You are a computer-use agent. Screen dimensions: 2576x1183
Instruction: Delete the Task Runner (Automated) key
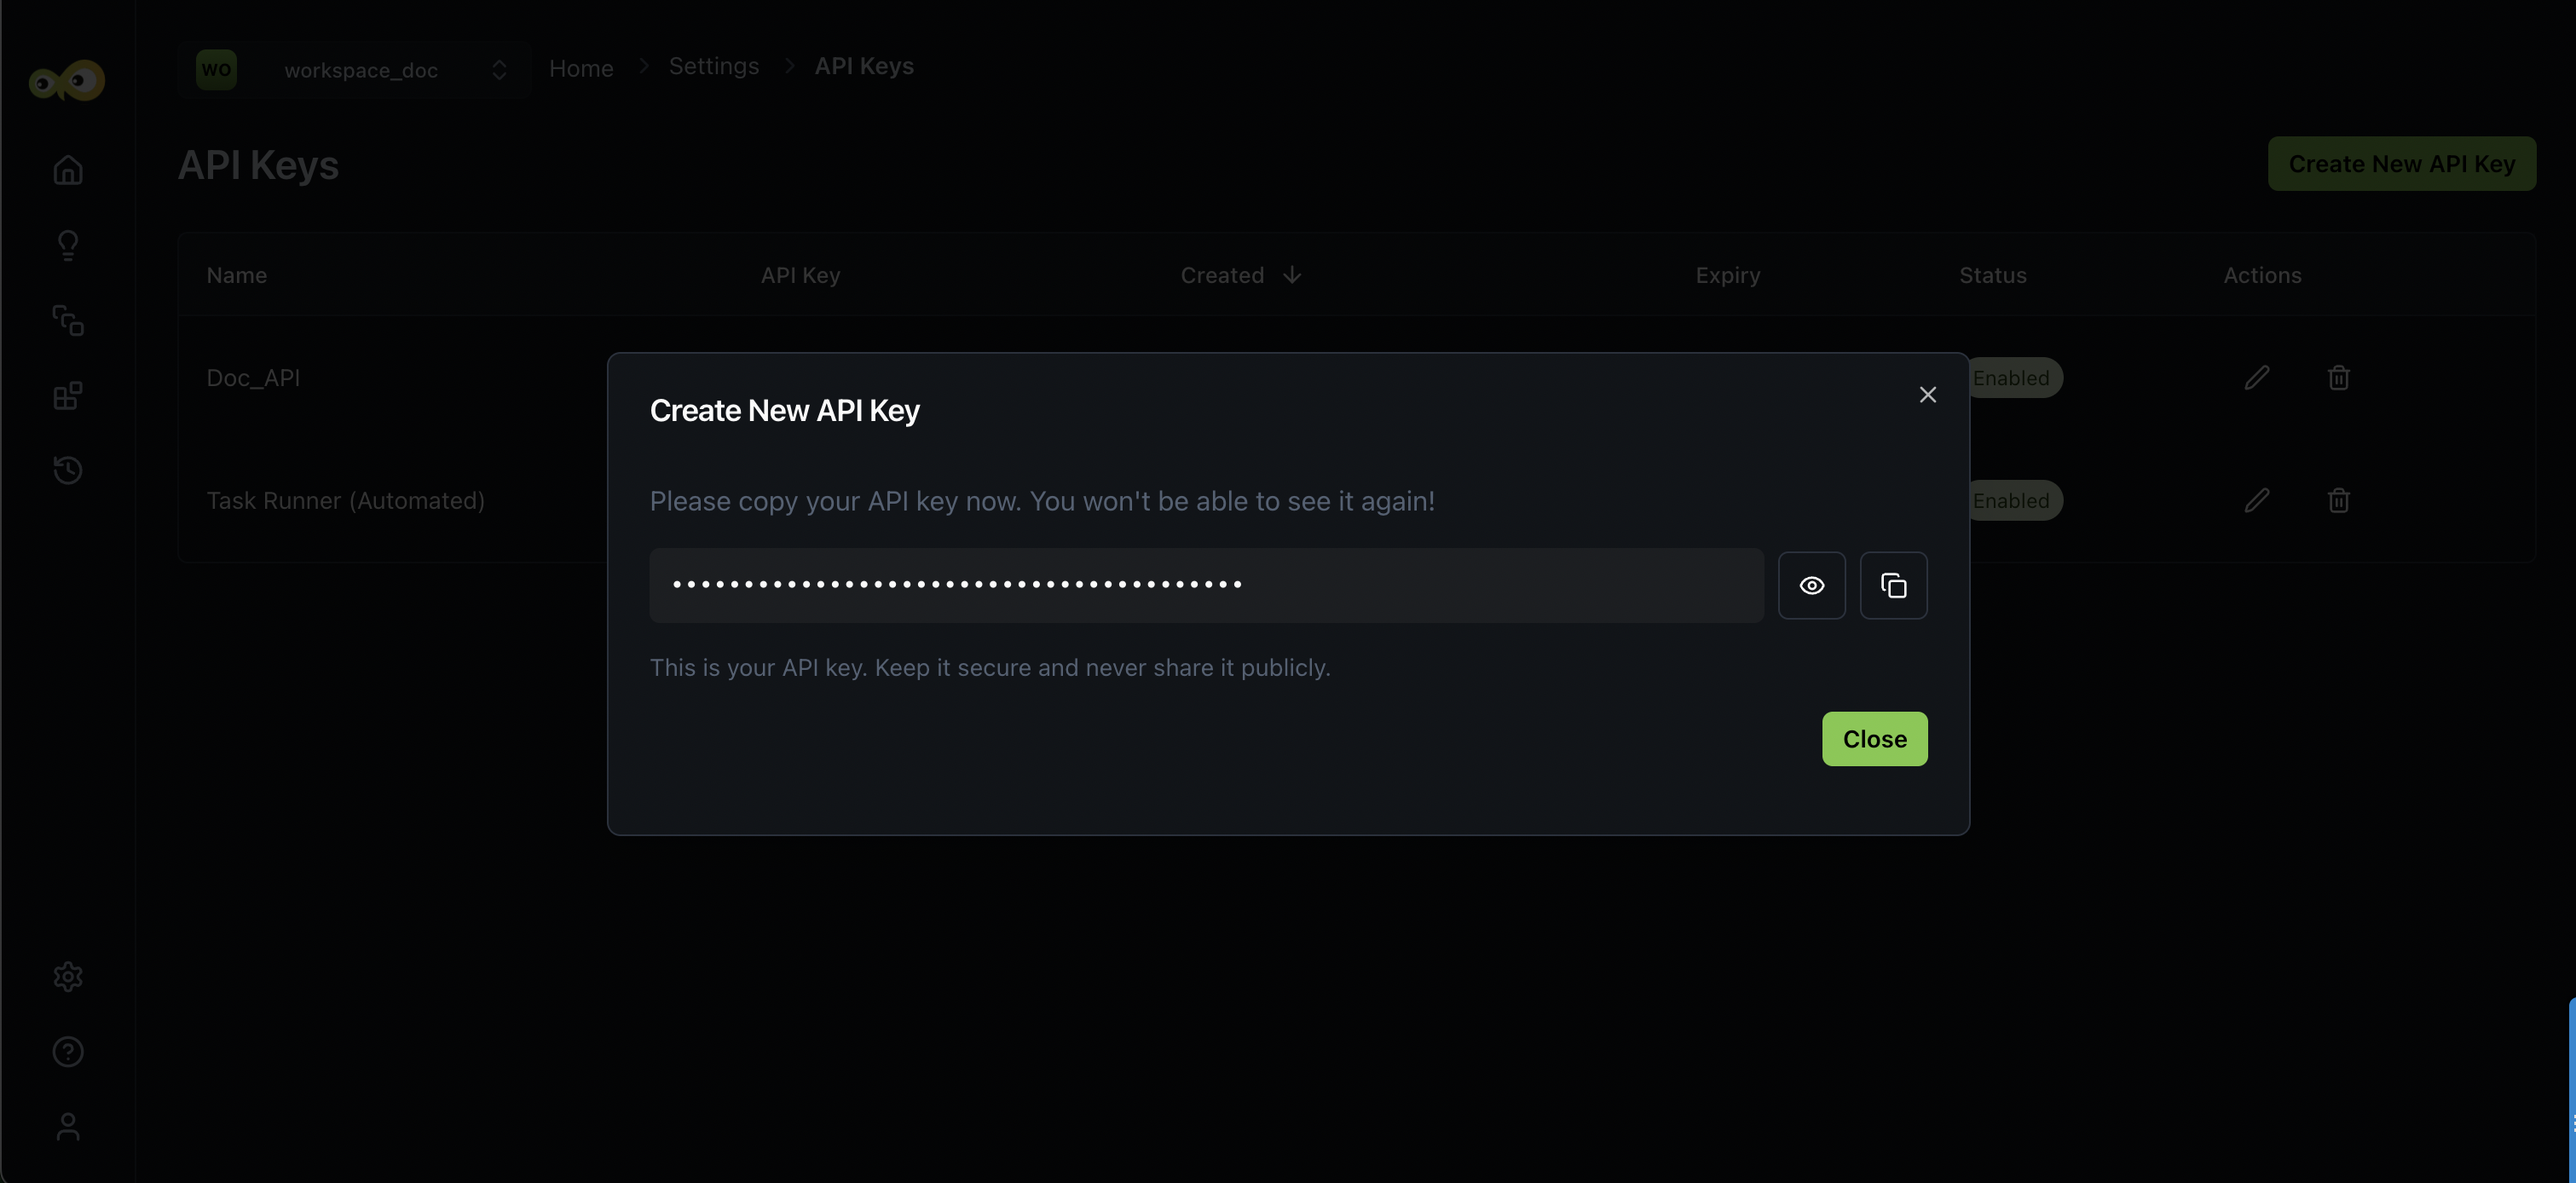(2337, 500)
